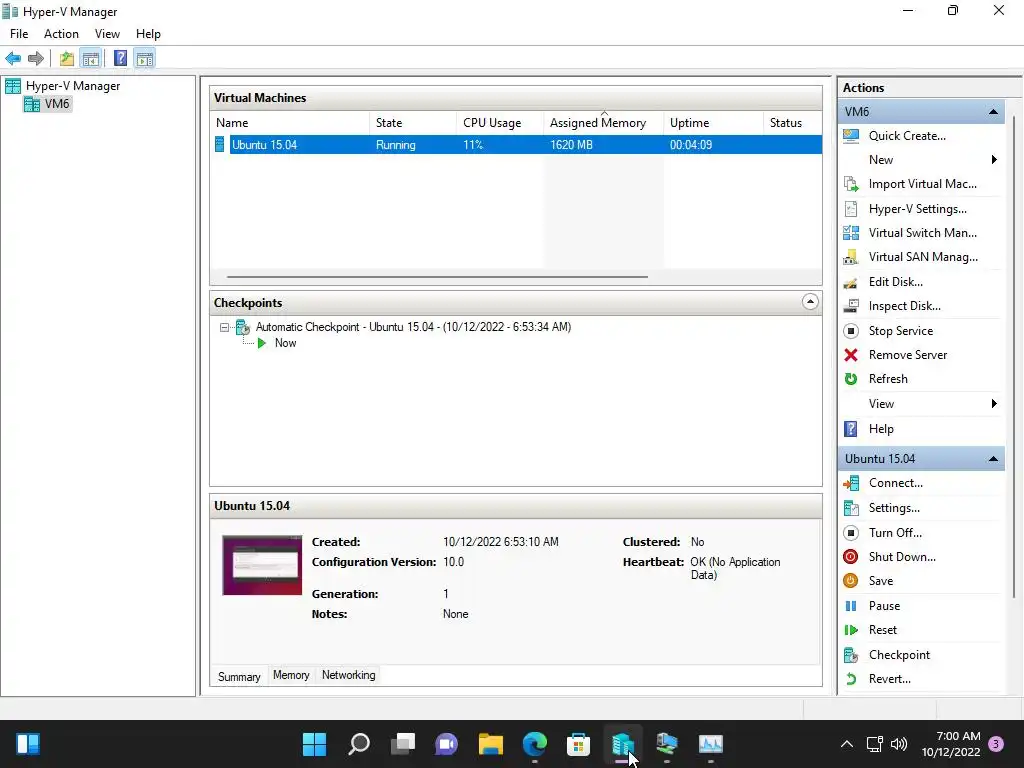Screen dimensions: 1024x768
Task: Collapse the Automatic Checkpoint tree node
Action: tap(224, 327)
